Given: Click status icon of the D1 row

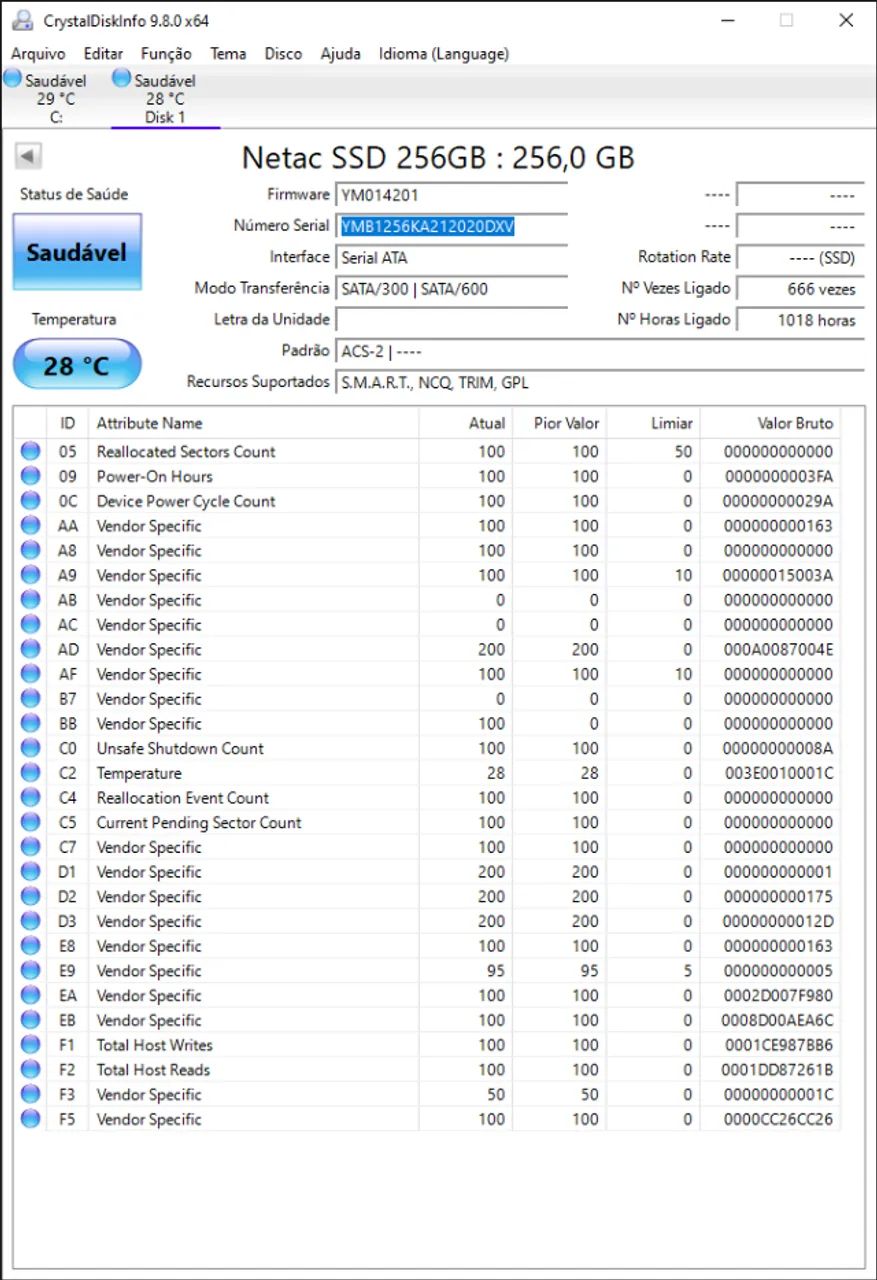Looking at the screenshot, I should [31, 872].
